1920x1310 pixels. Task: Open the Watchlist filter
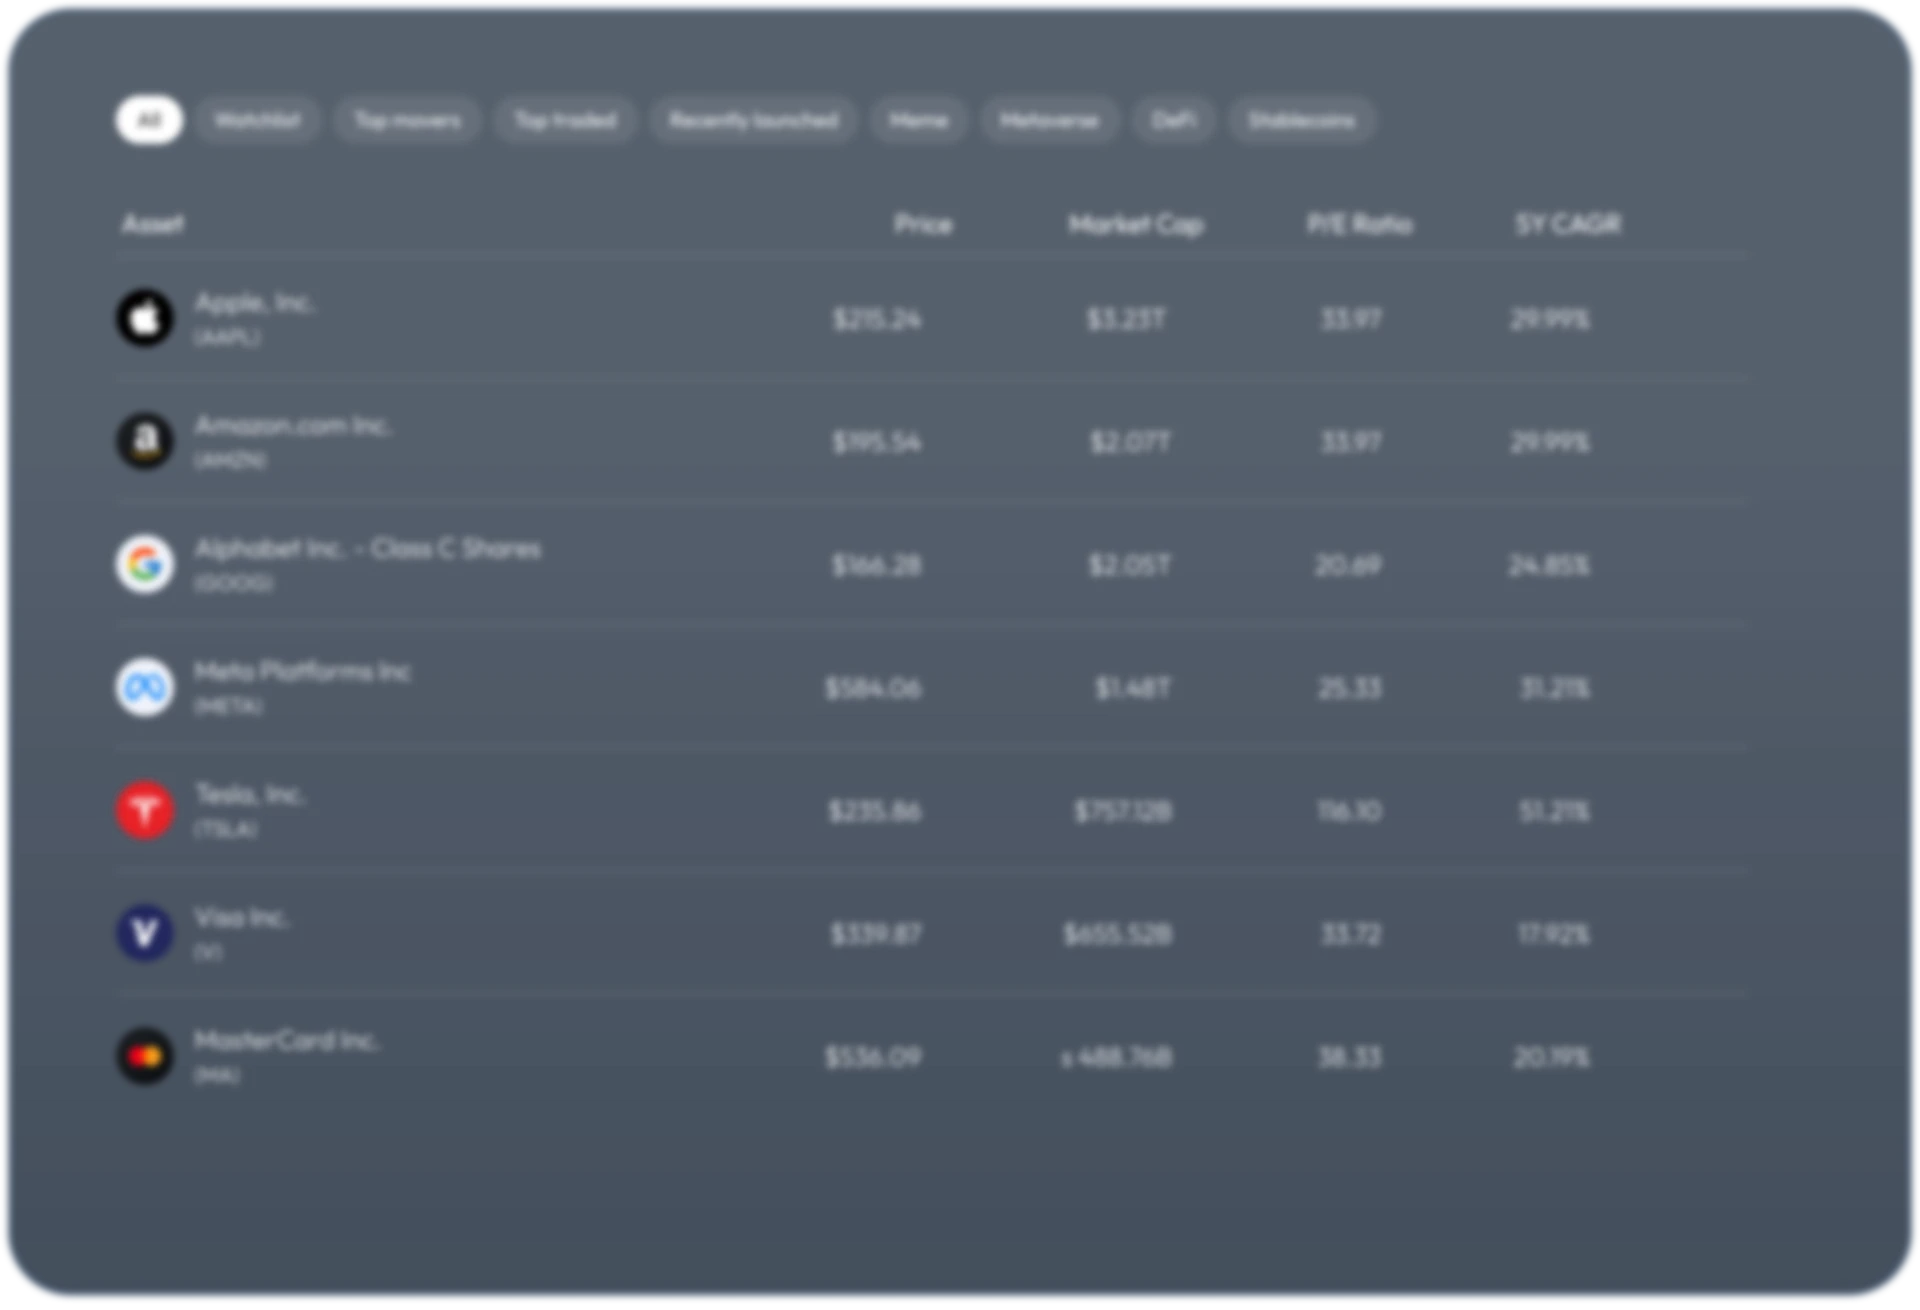pyautogui.click(x=257, y=119)
